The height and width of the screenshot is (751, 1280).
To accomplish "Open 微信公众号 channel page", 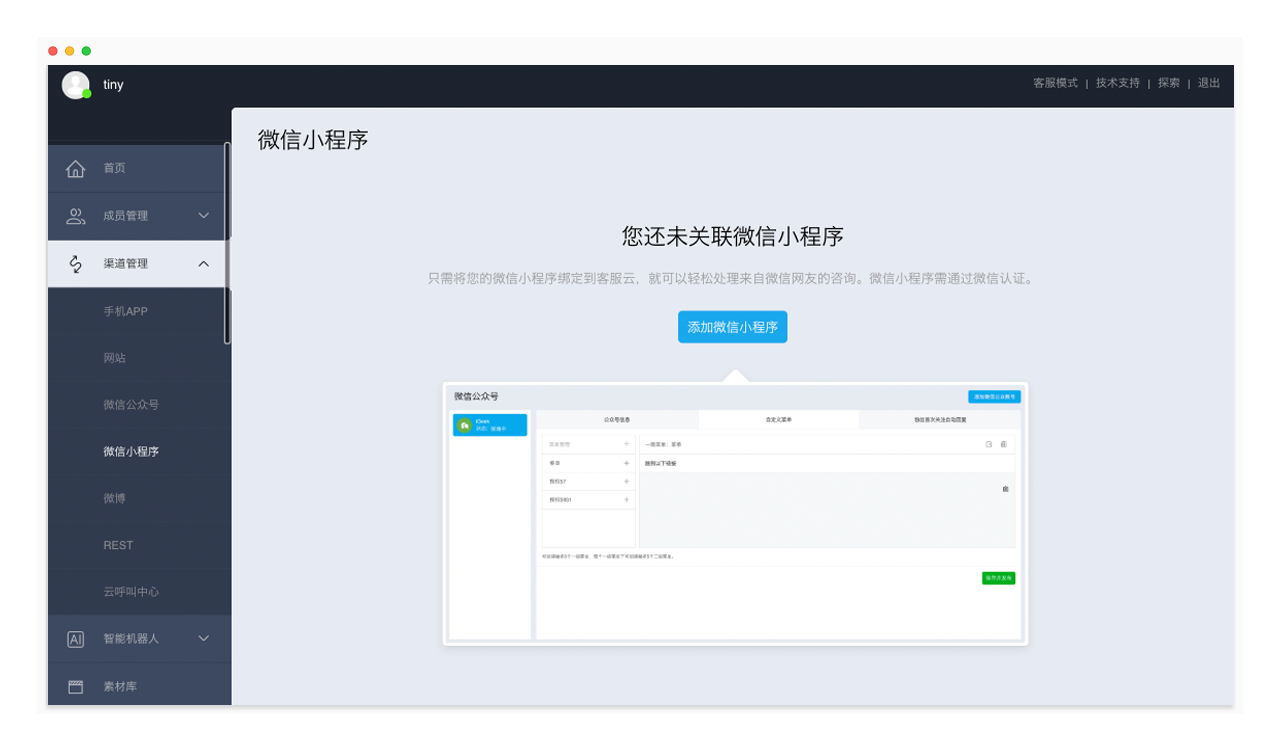I will pos(131,405).
